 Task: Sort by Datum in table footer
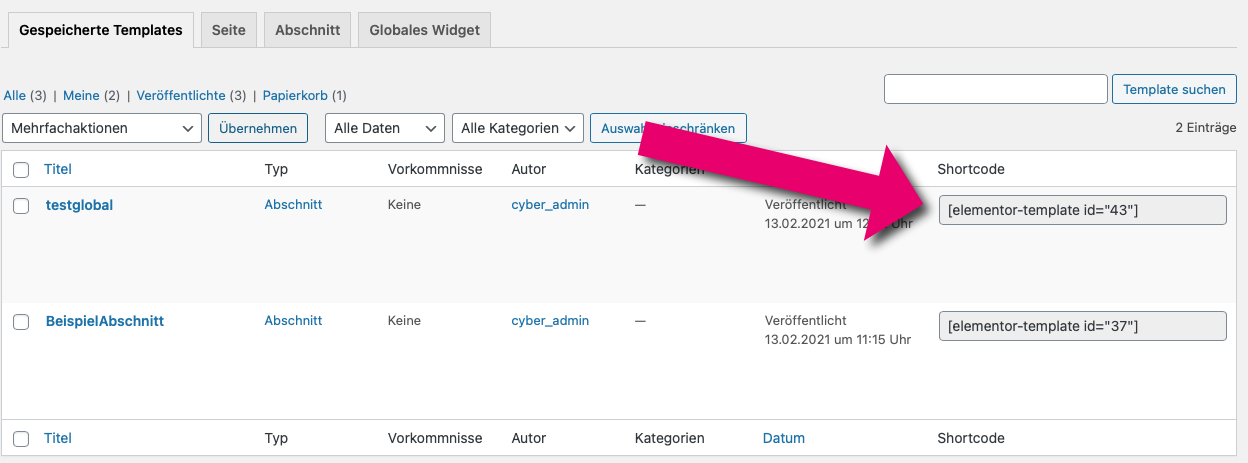click(x=783, y=438)
